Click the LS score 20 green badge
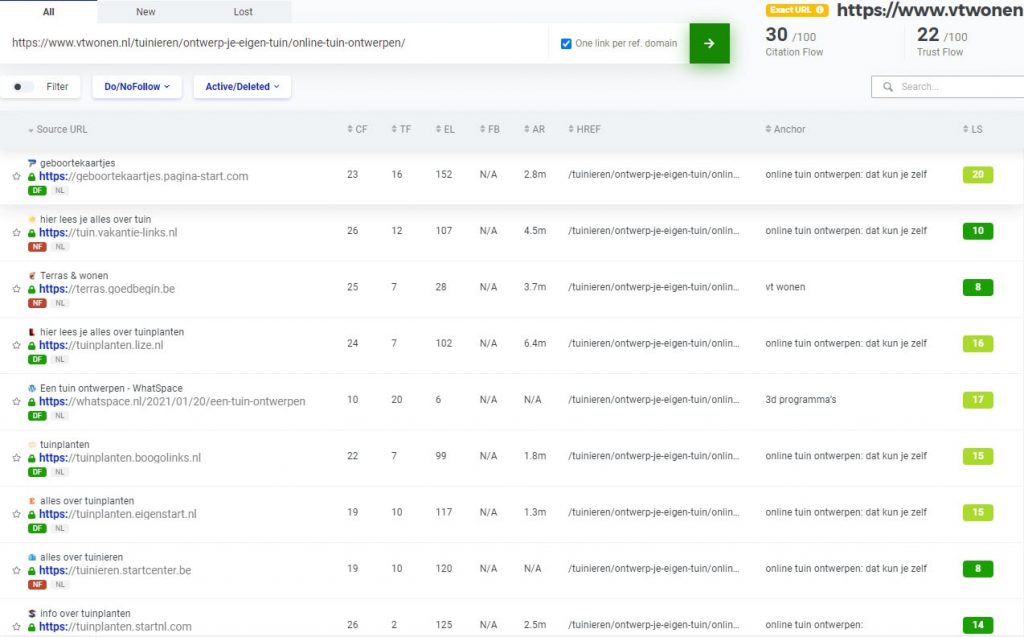 pyautogui.click(x=977, y=175)
